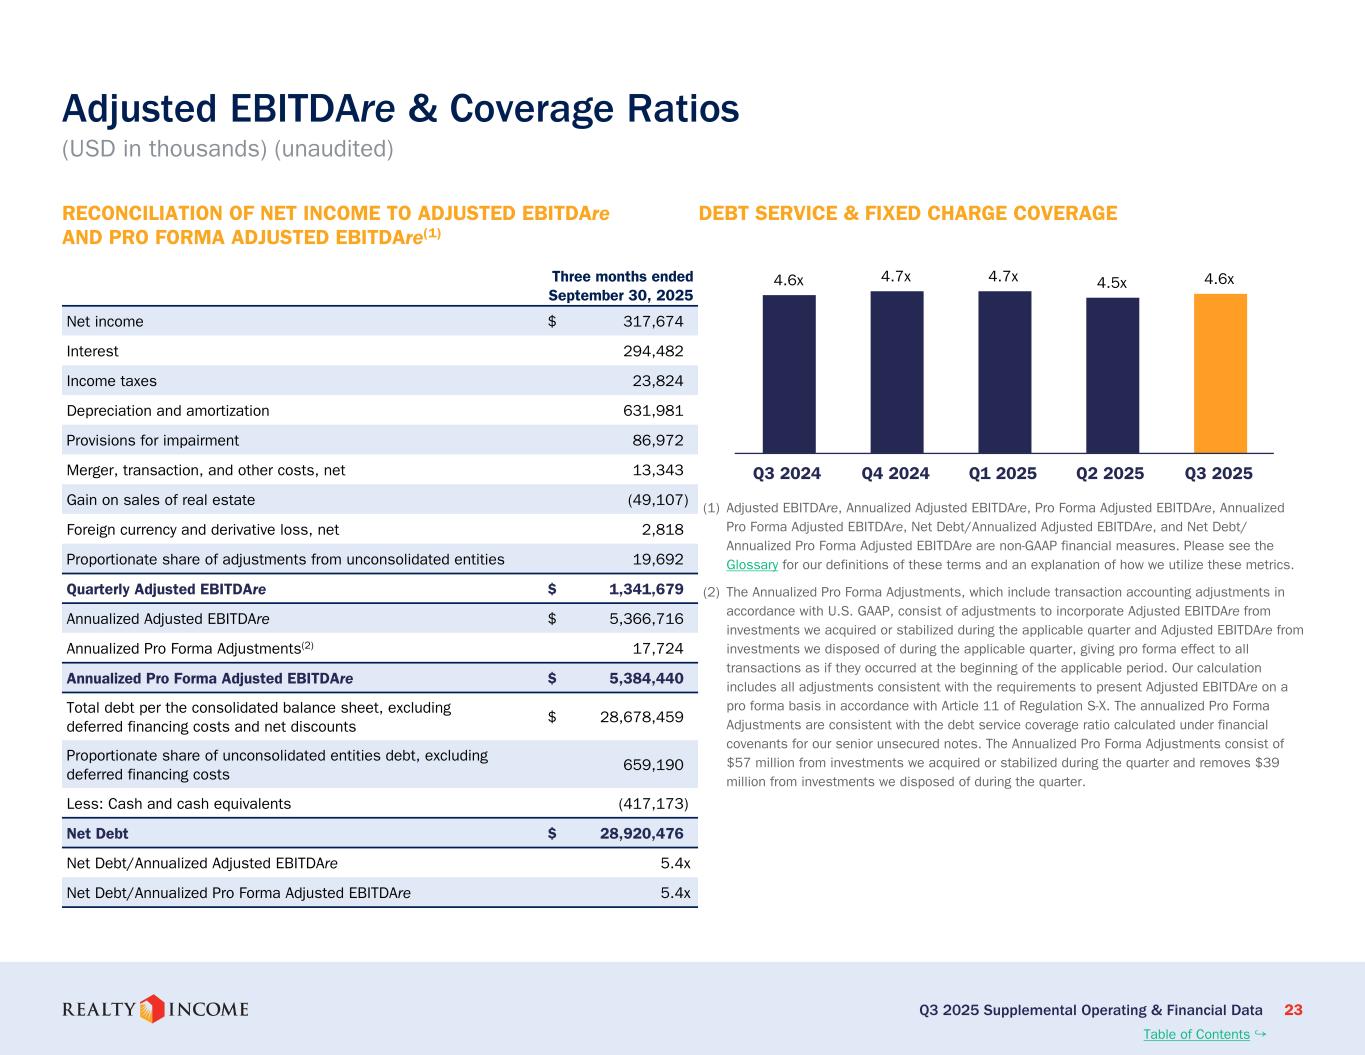1365x1055 pixels.
Task: Click page number 23 in footer
Action: 1293,1010
